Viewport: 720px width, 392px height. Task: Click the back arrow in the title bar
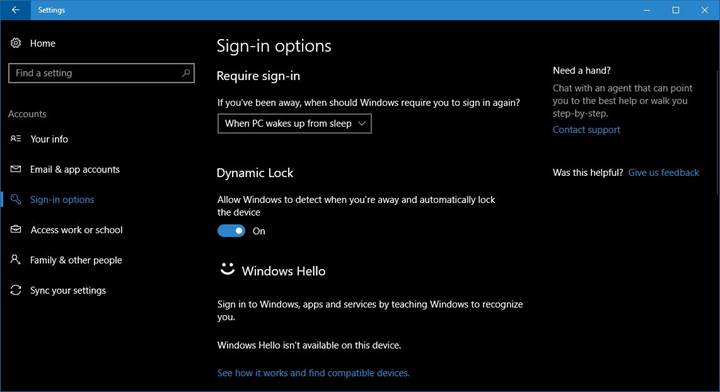click(15, 10)
